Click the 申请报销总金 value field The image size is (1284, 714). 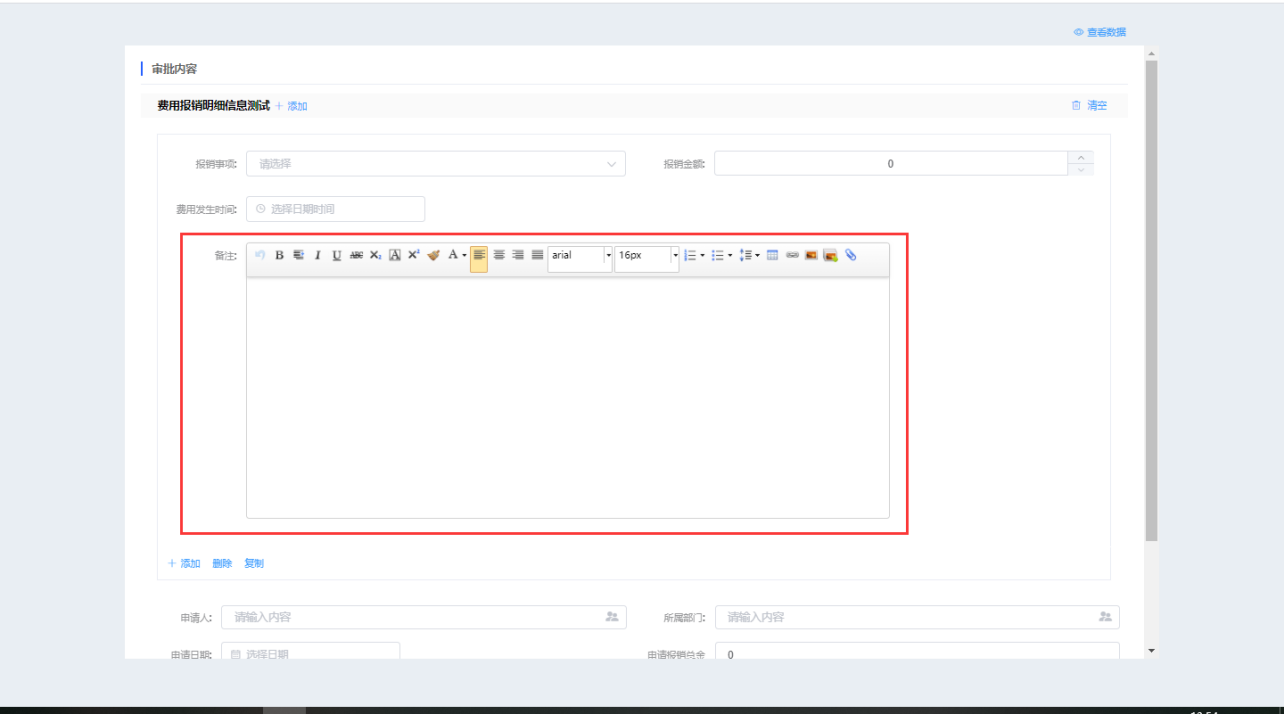coord(917,652)
